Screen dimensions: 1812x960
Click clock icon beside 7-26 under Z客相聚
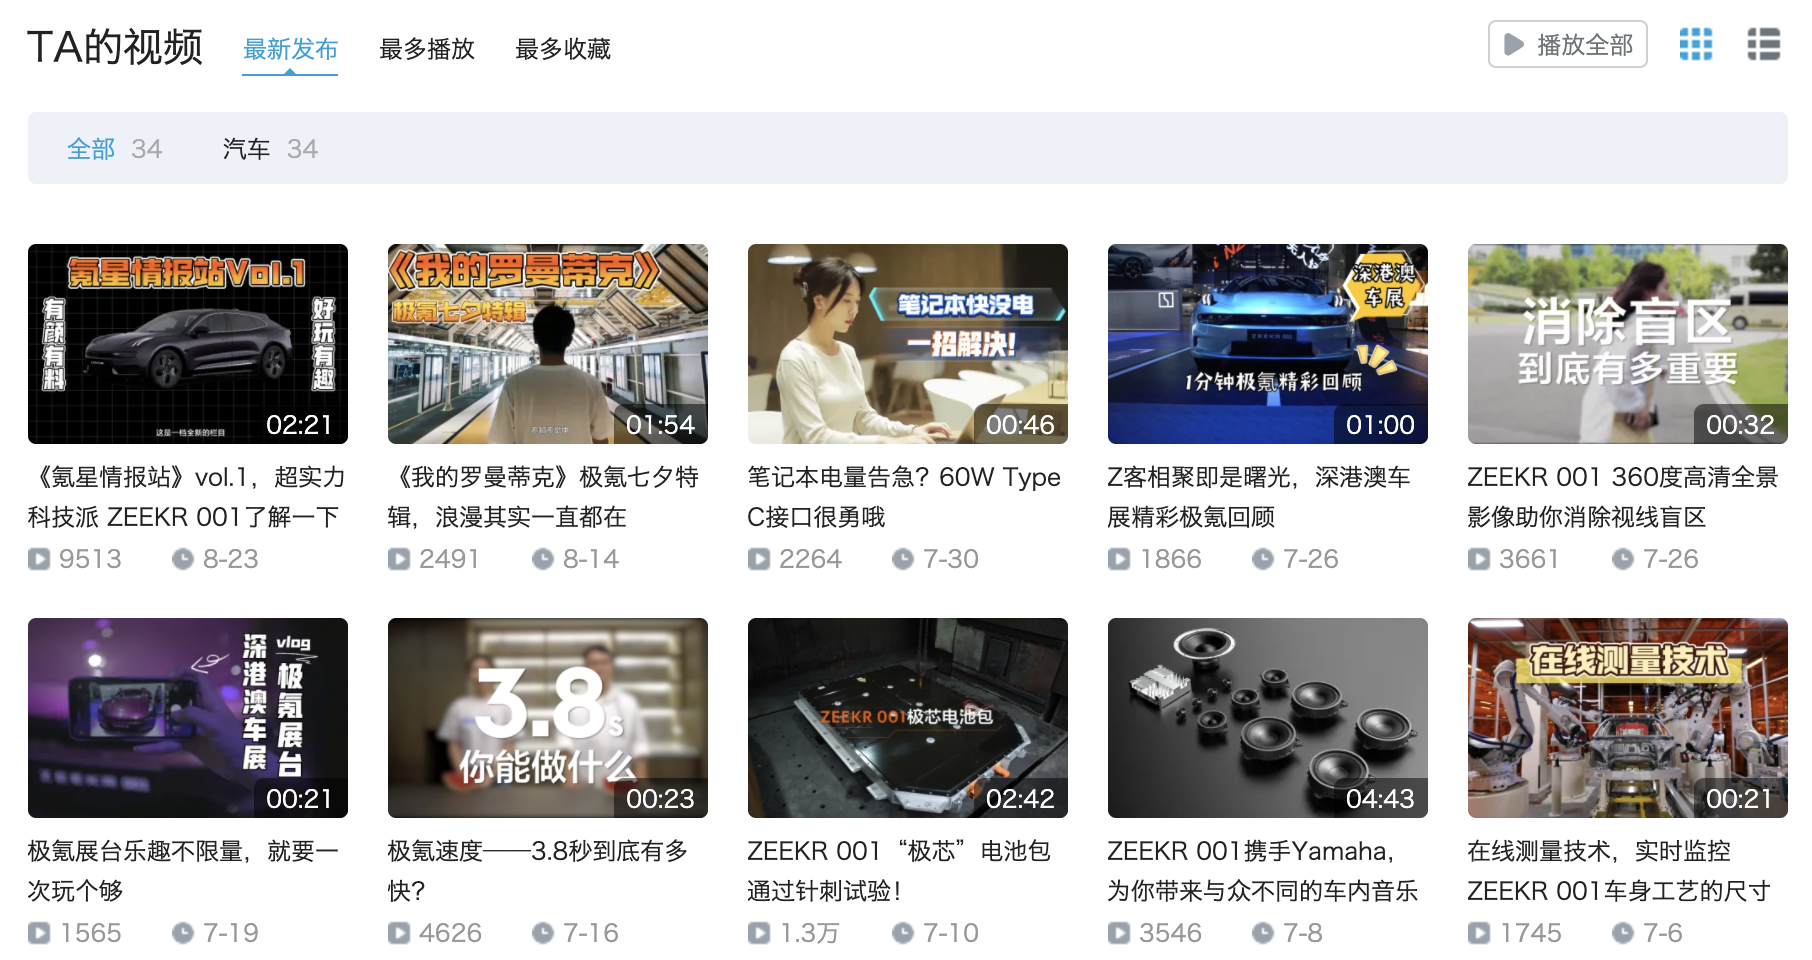click(1263, 559)
